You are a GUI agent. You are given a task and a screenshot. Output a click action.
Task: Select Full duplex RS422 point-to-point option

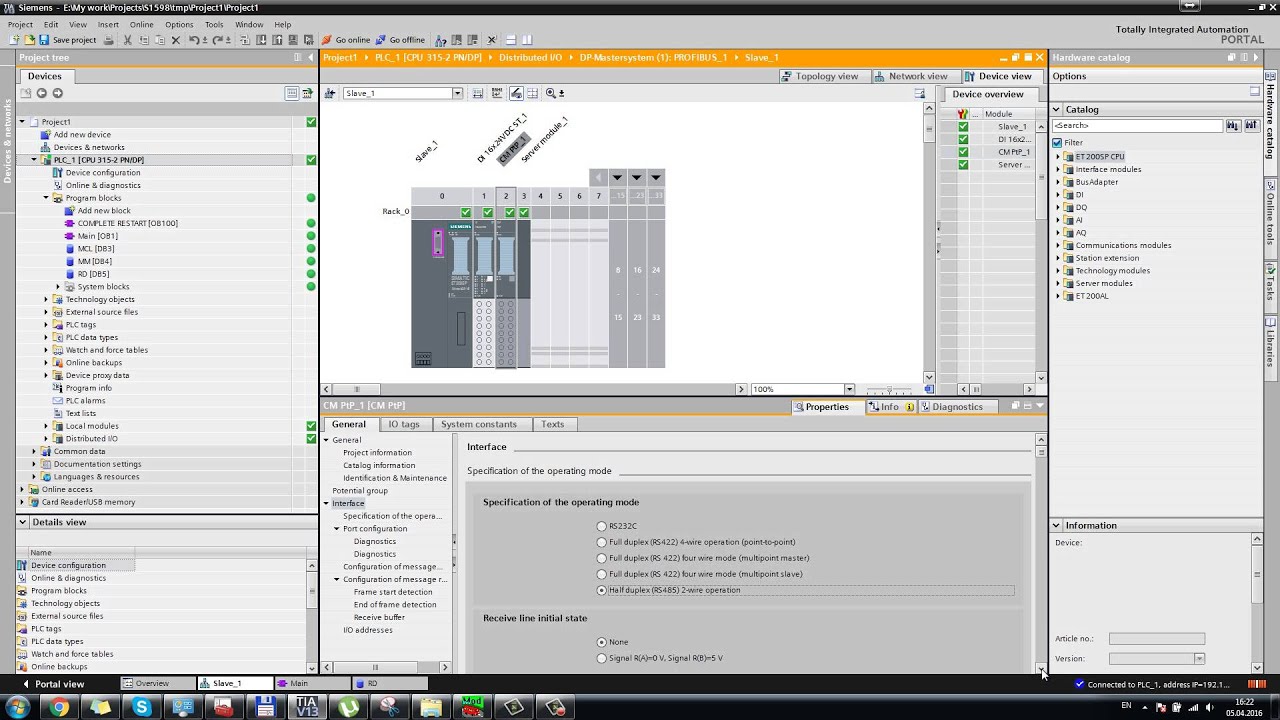pos(601,542)
